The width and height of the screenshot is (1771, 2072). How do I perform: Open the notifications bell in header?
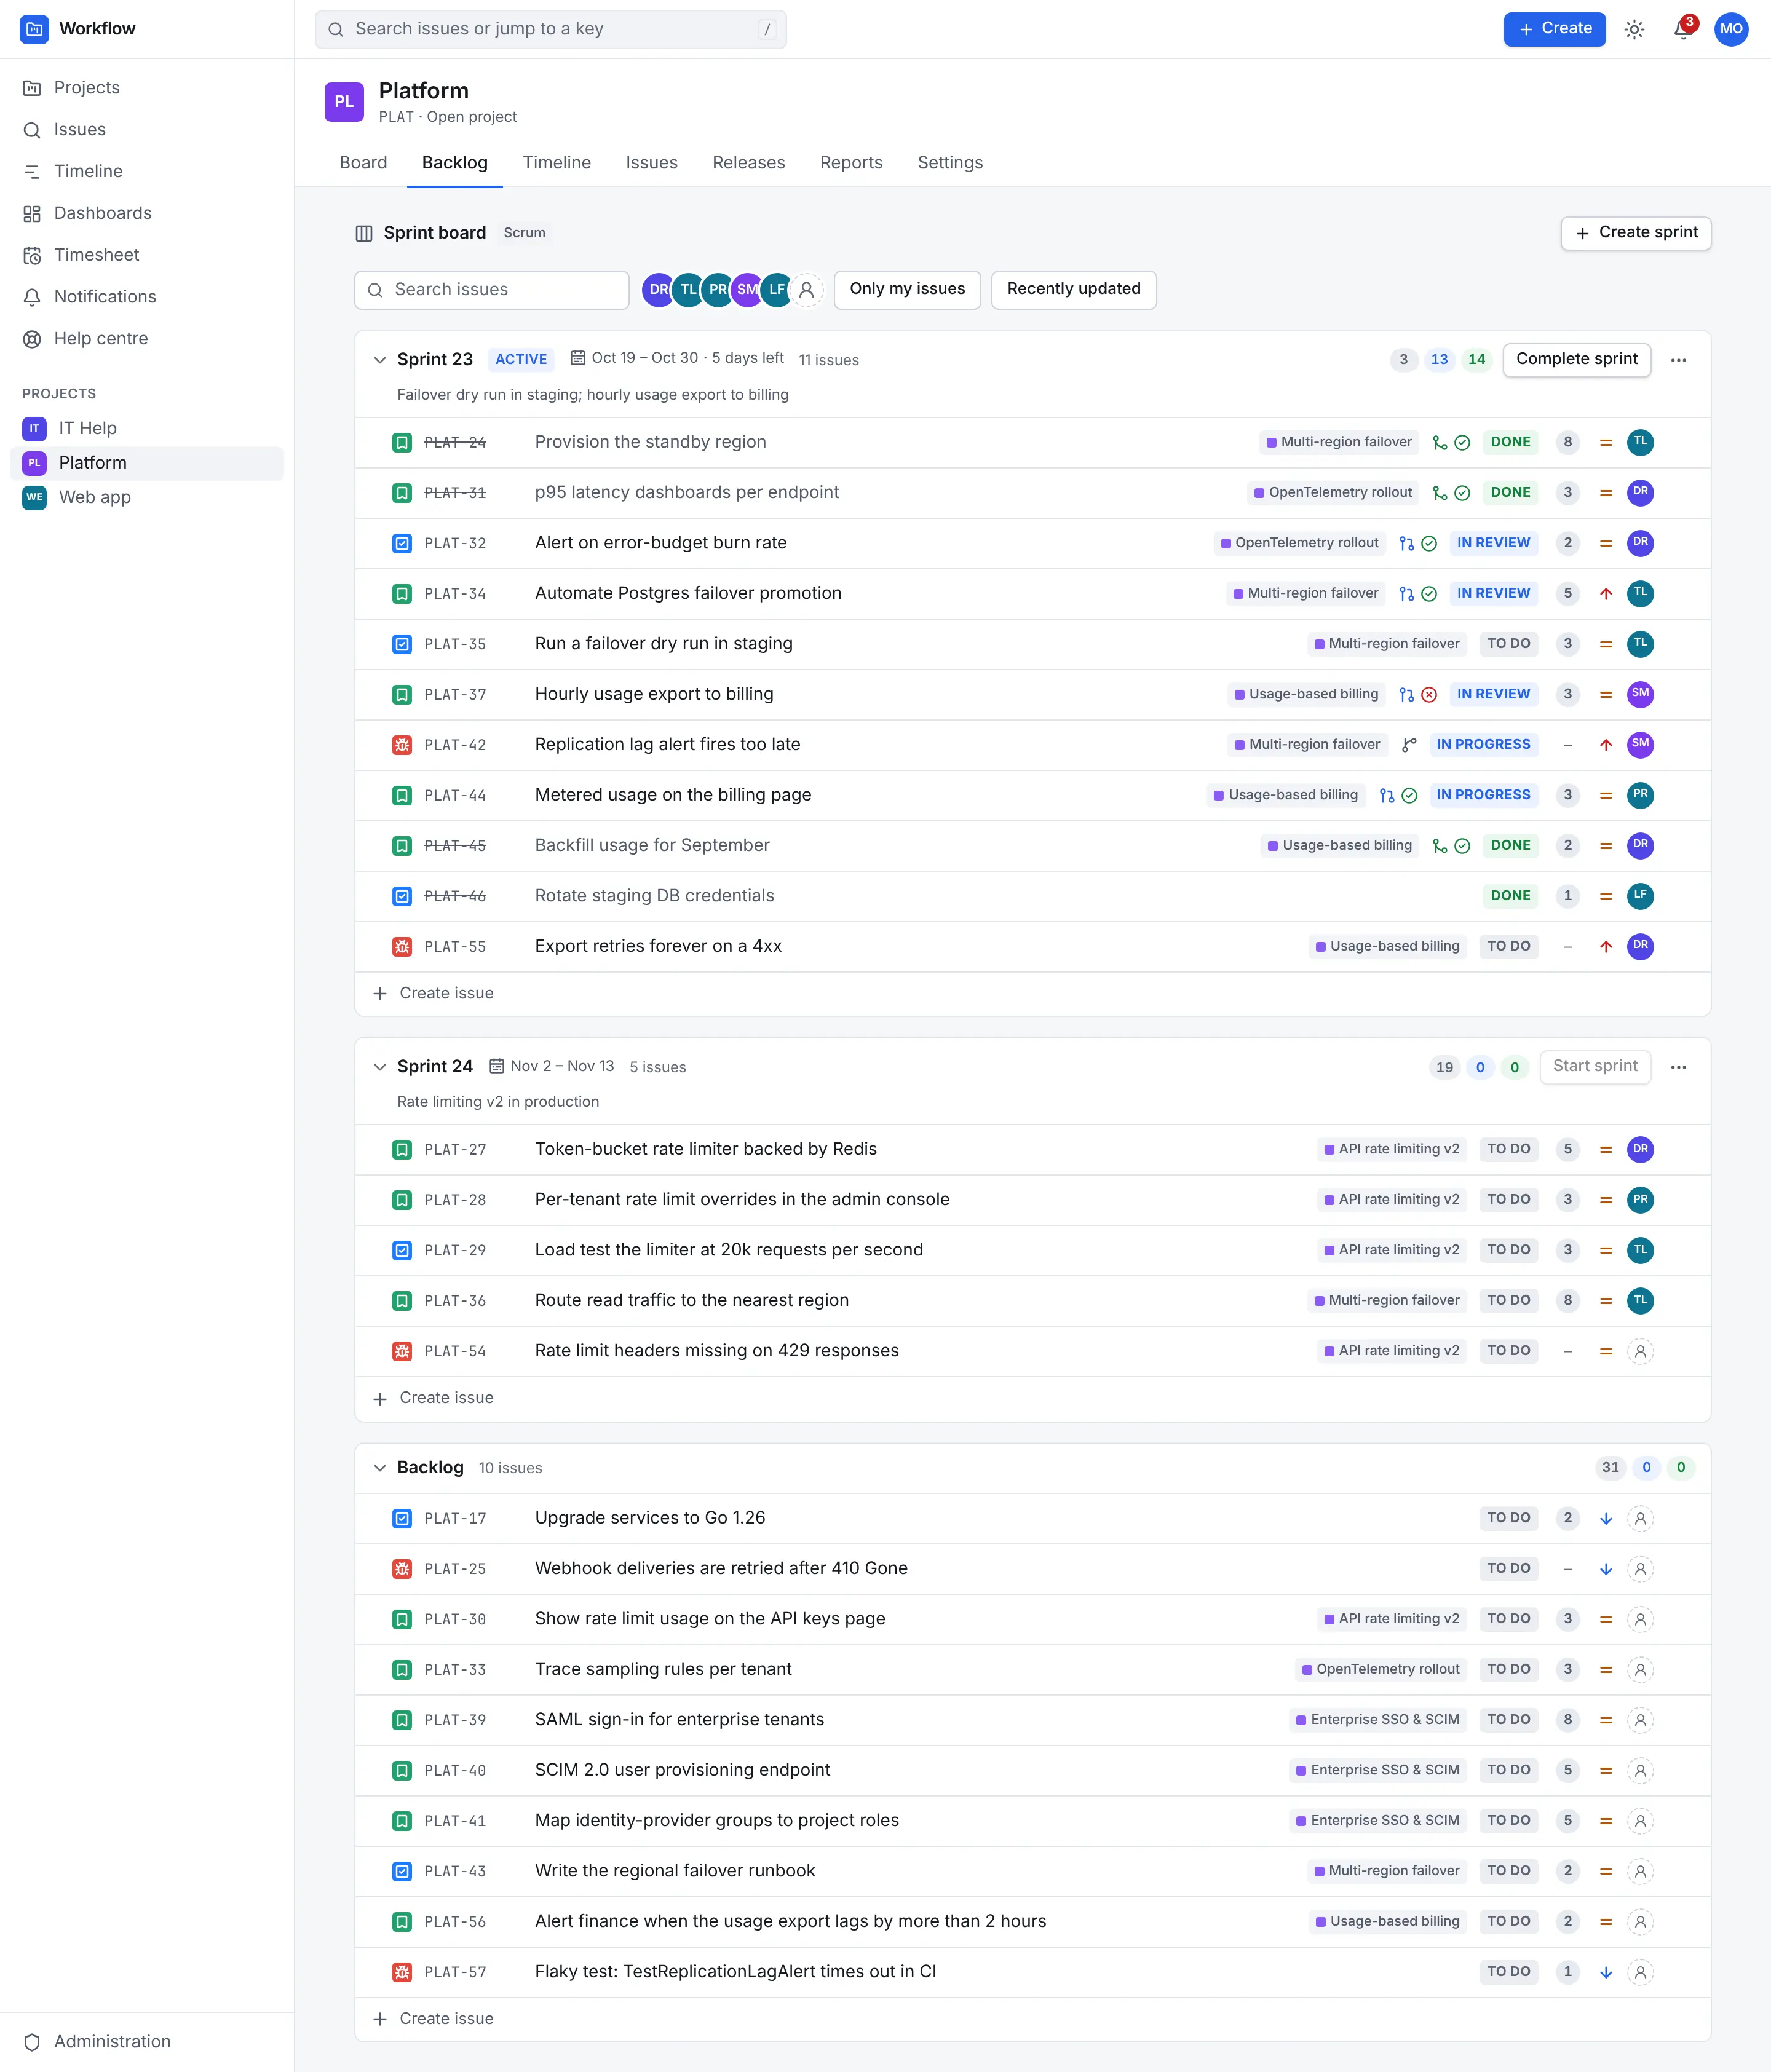coord(1683,29)
